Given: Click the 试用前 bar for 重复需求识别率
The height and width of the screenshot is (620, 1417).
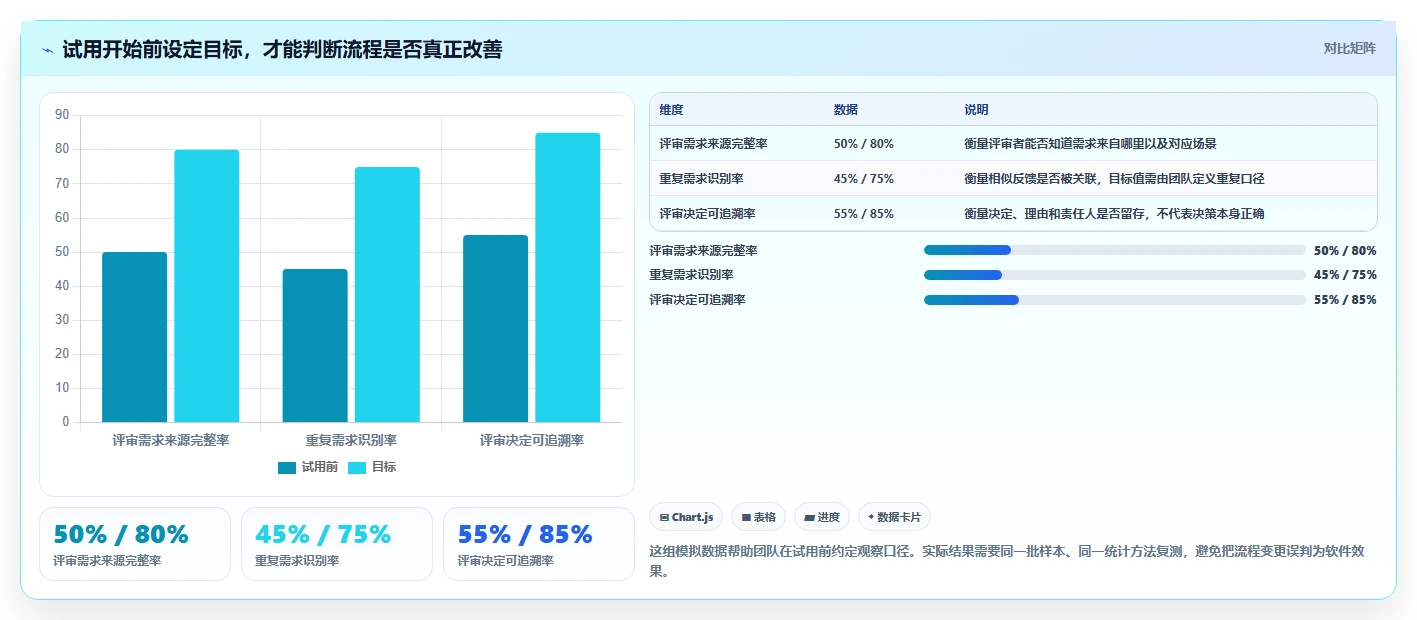Looking at the screenshot, I should pyautogui.click(x=315, y=345).
